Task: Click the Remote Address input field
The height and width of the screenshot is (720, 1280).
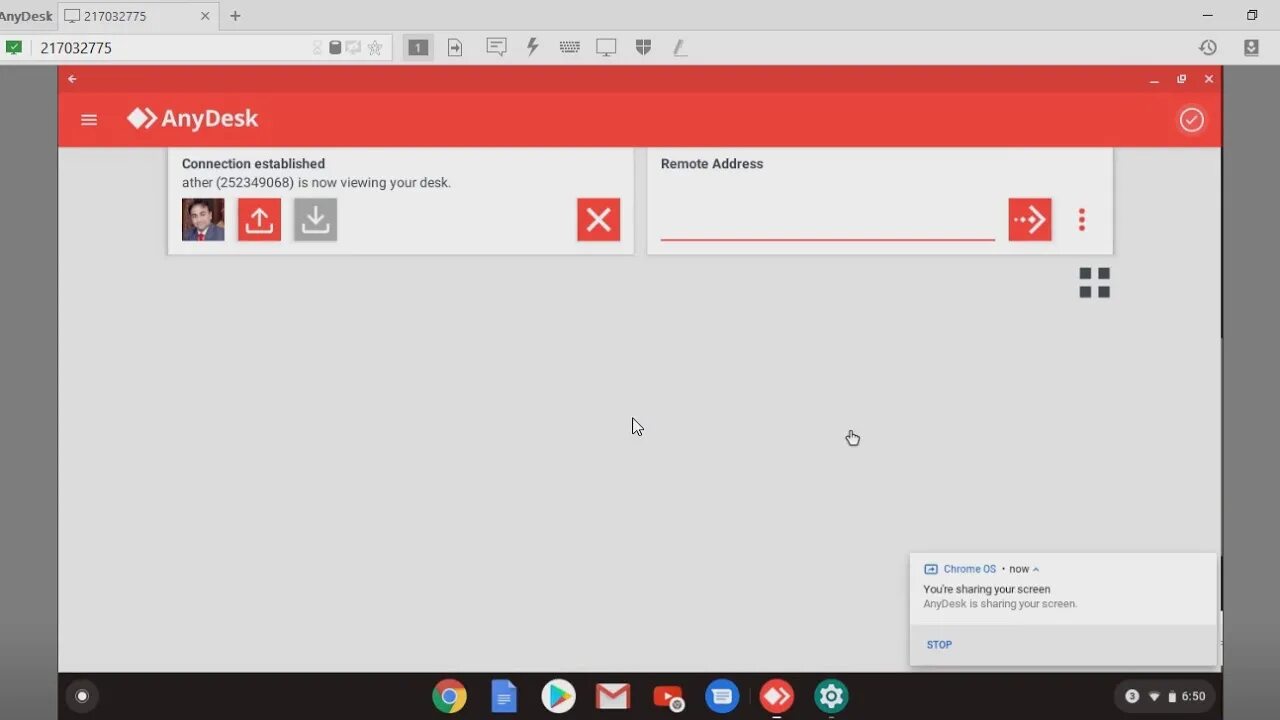Action: click(x=827, y=220)
